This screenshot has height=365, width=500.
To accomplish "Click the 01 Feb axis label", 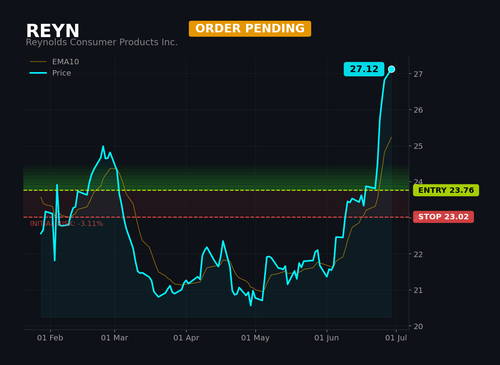I will 50,338.
